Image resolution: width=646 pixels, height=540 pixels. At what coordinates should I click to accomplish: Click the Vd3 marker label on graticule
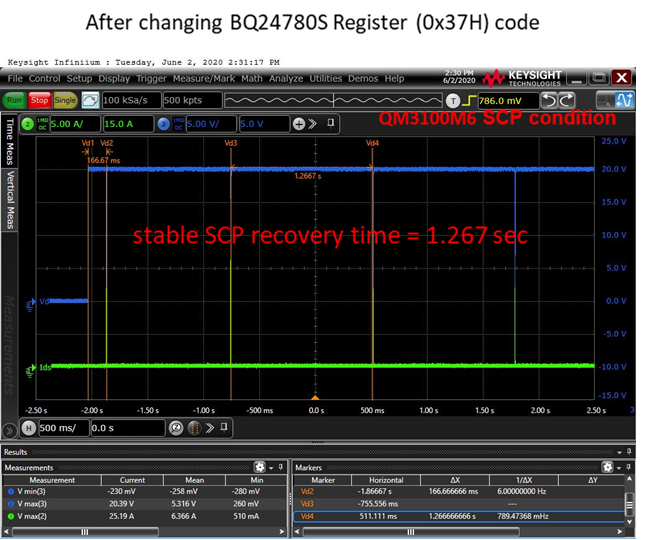231,143
